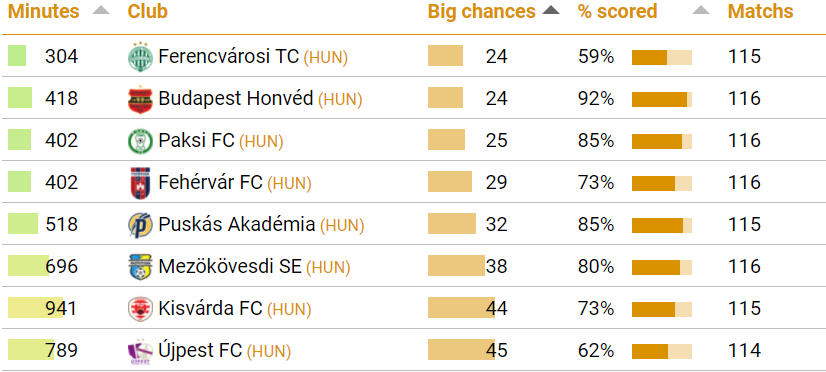Sort by % scored using its arrow

pyautogui.click(x=701, y=11)
